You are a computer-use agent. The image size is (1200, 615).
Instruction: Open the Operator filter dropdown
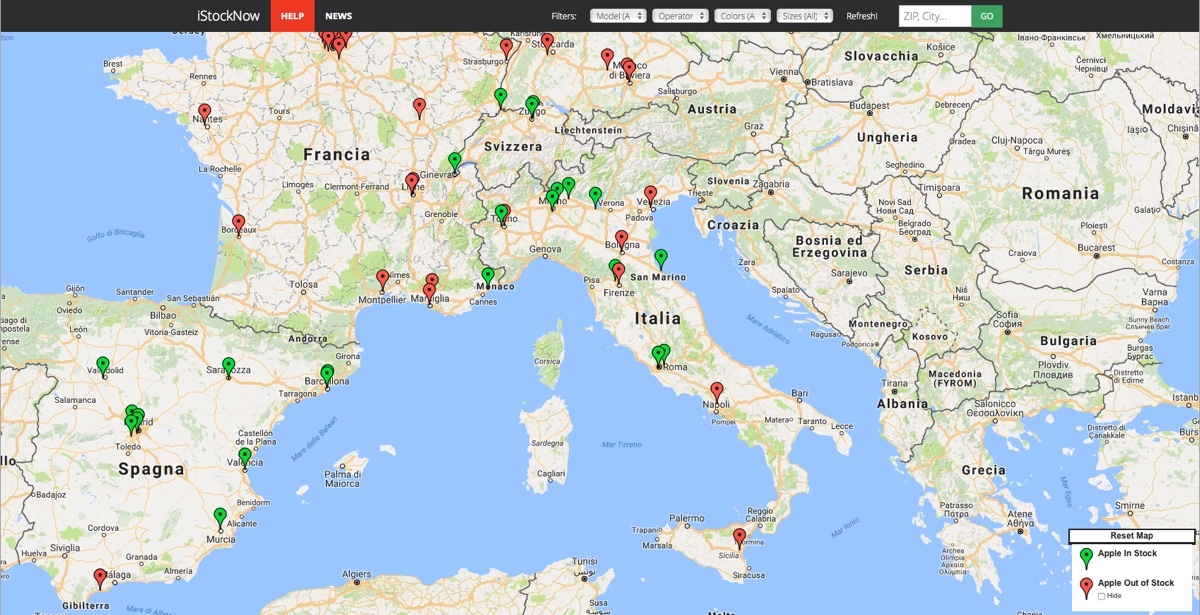680,16
